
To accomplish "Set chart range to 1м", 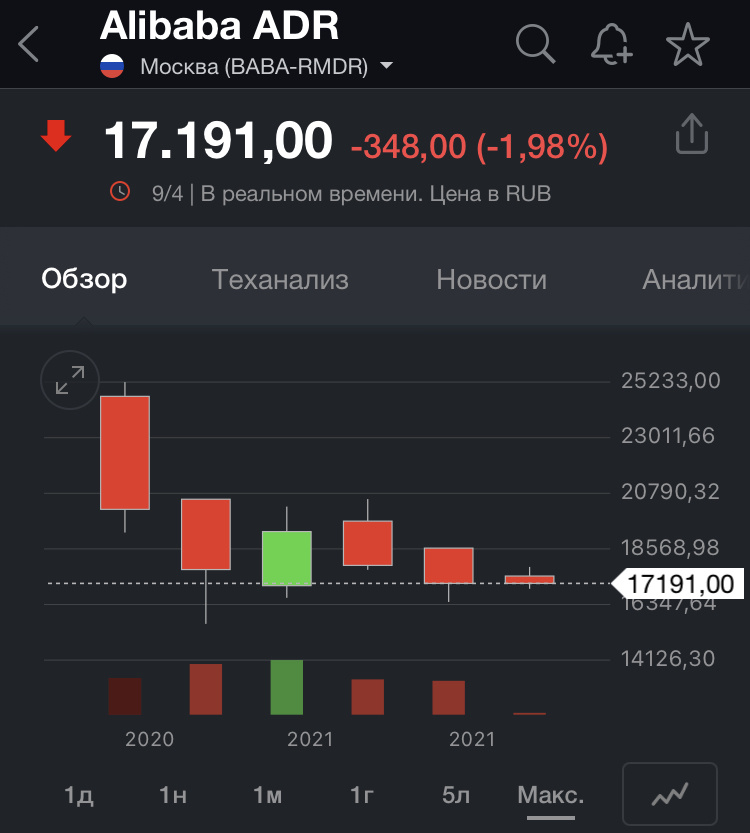I will (267, 795).
